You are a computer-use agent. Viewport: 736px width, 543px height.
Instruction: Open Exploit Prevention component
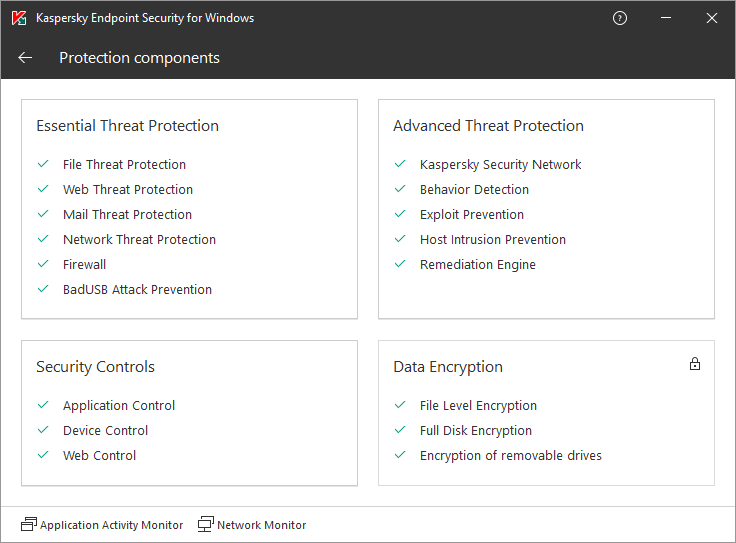(x=472, y=214)
